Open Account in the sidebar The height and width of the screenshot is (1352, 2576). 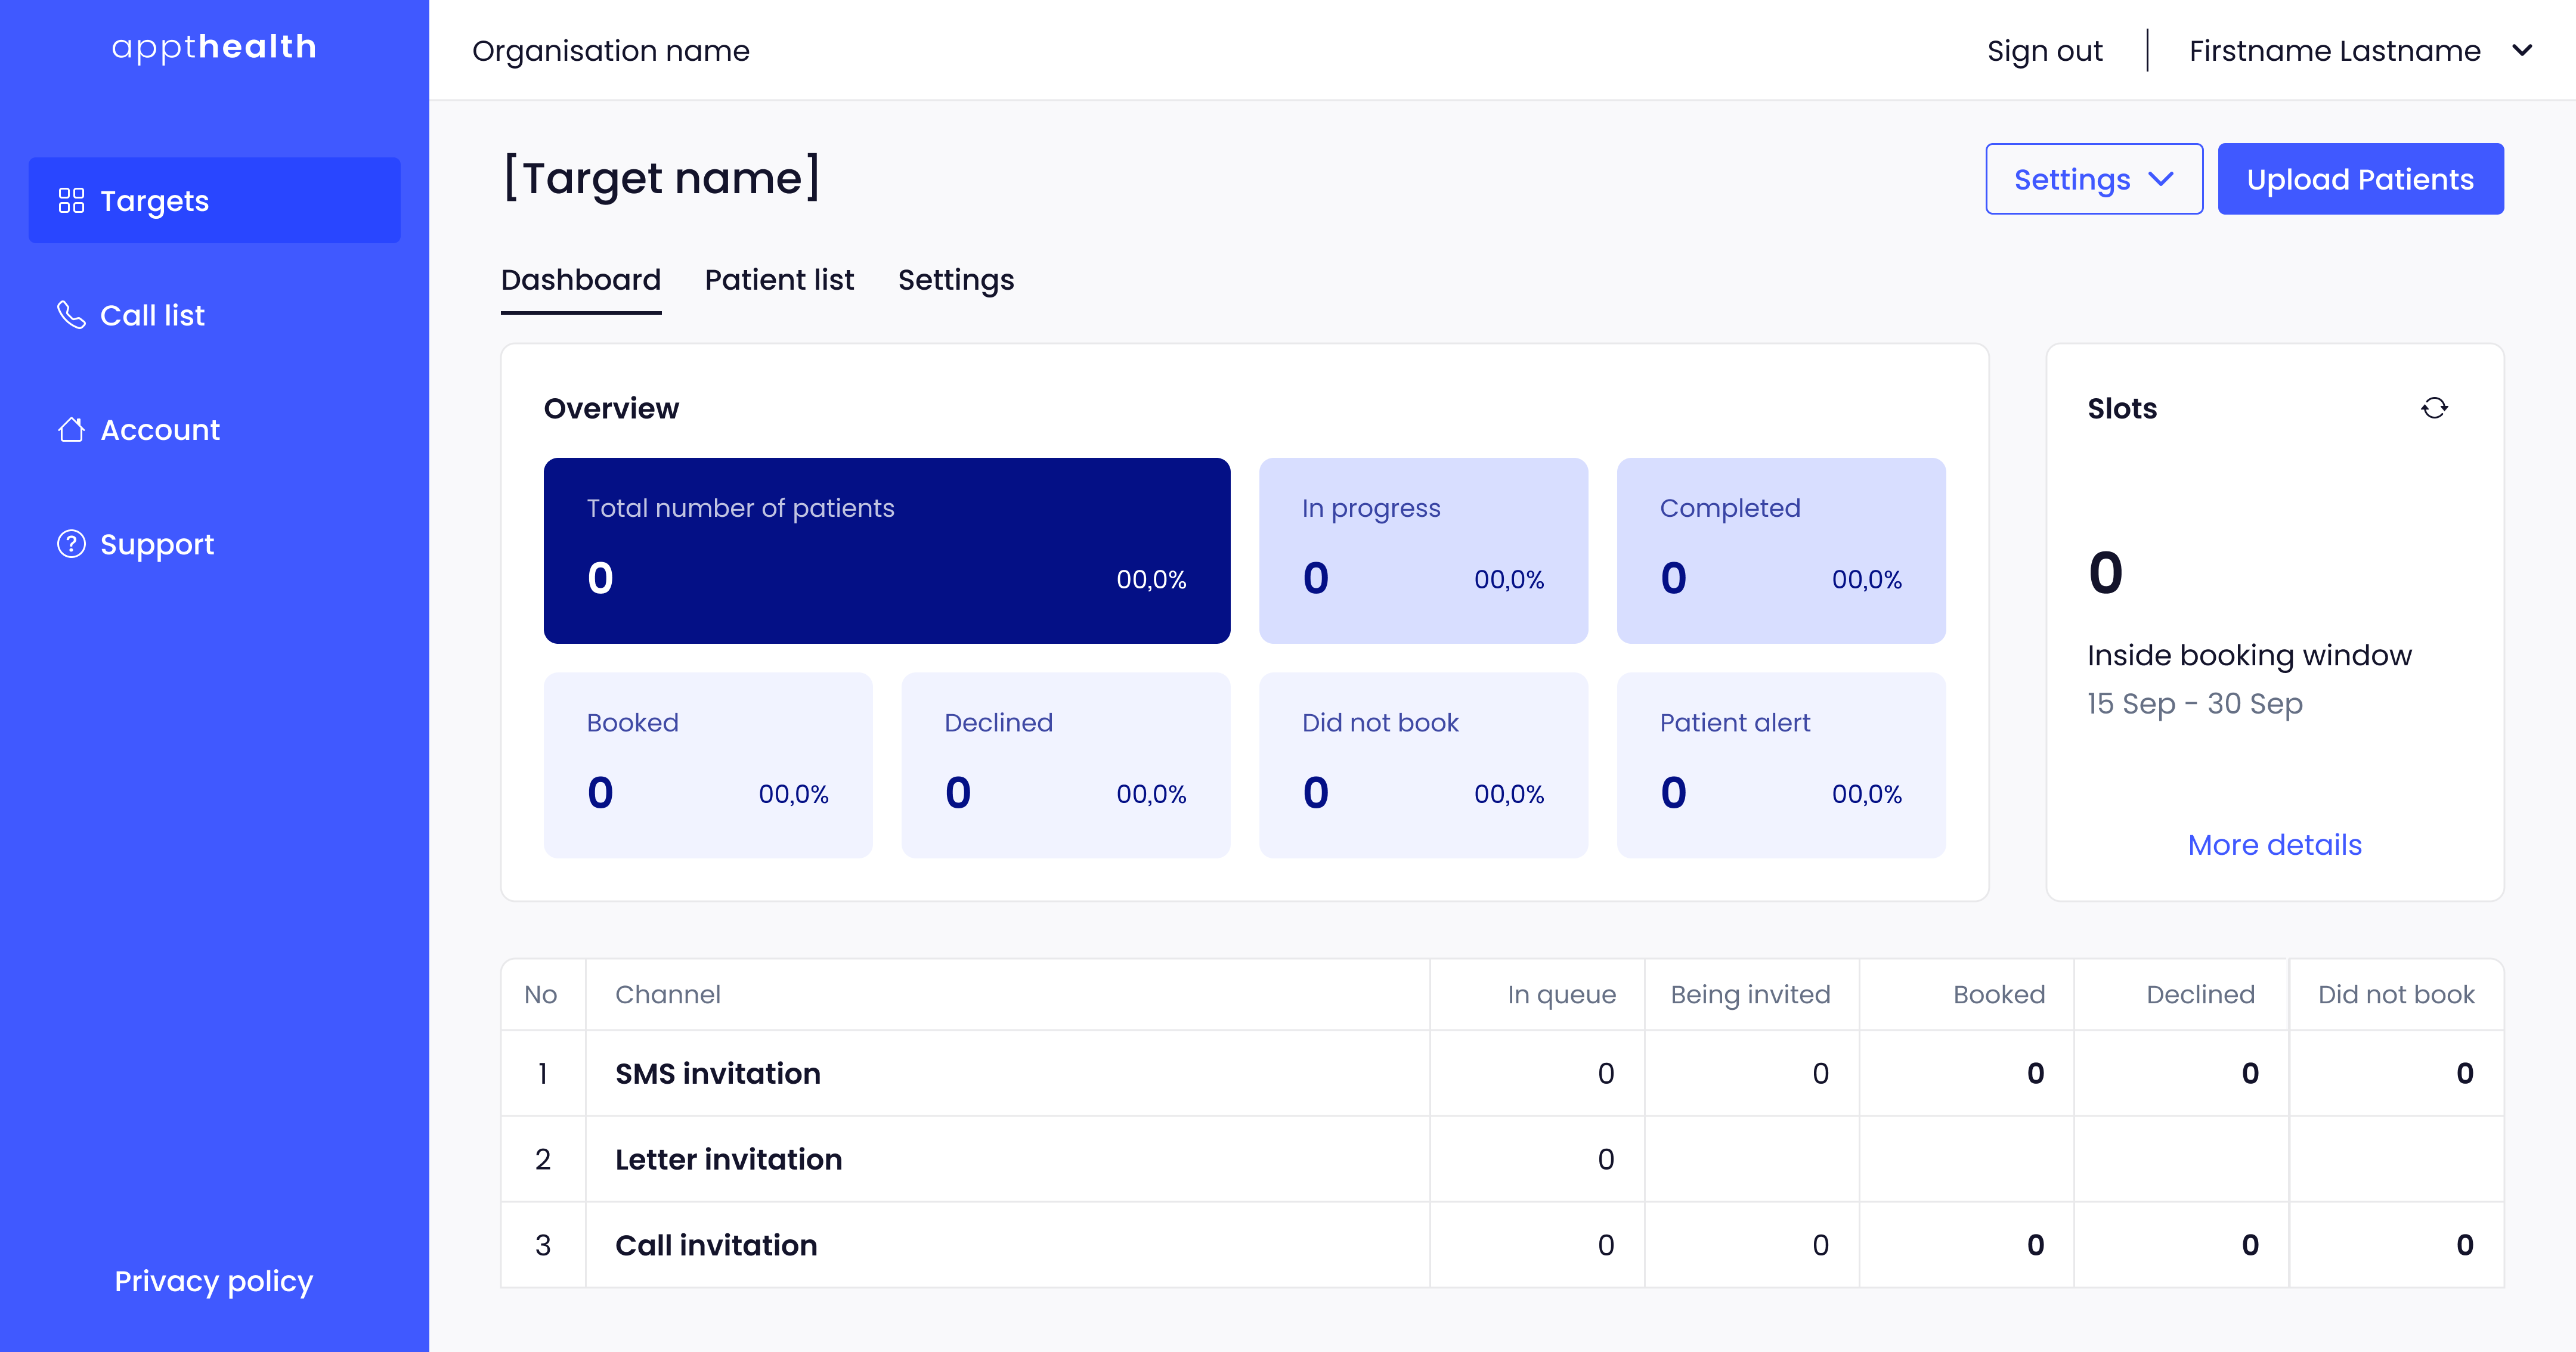click(214, 429)
